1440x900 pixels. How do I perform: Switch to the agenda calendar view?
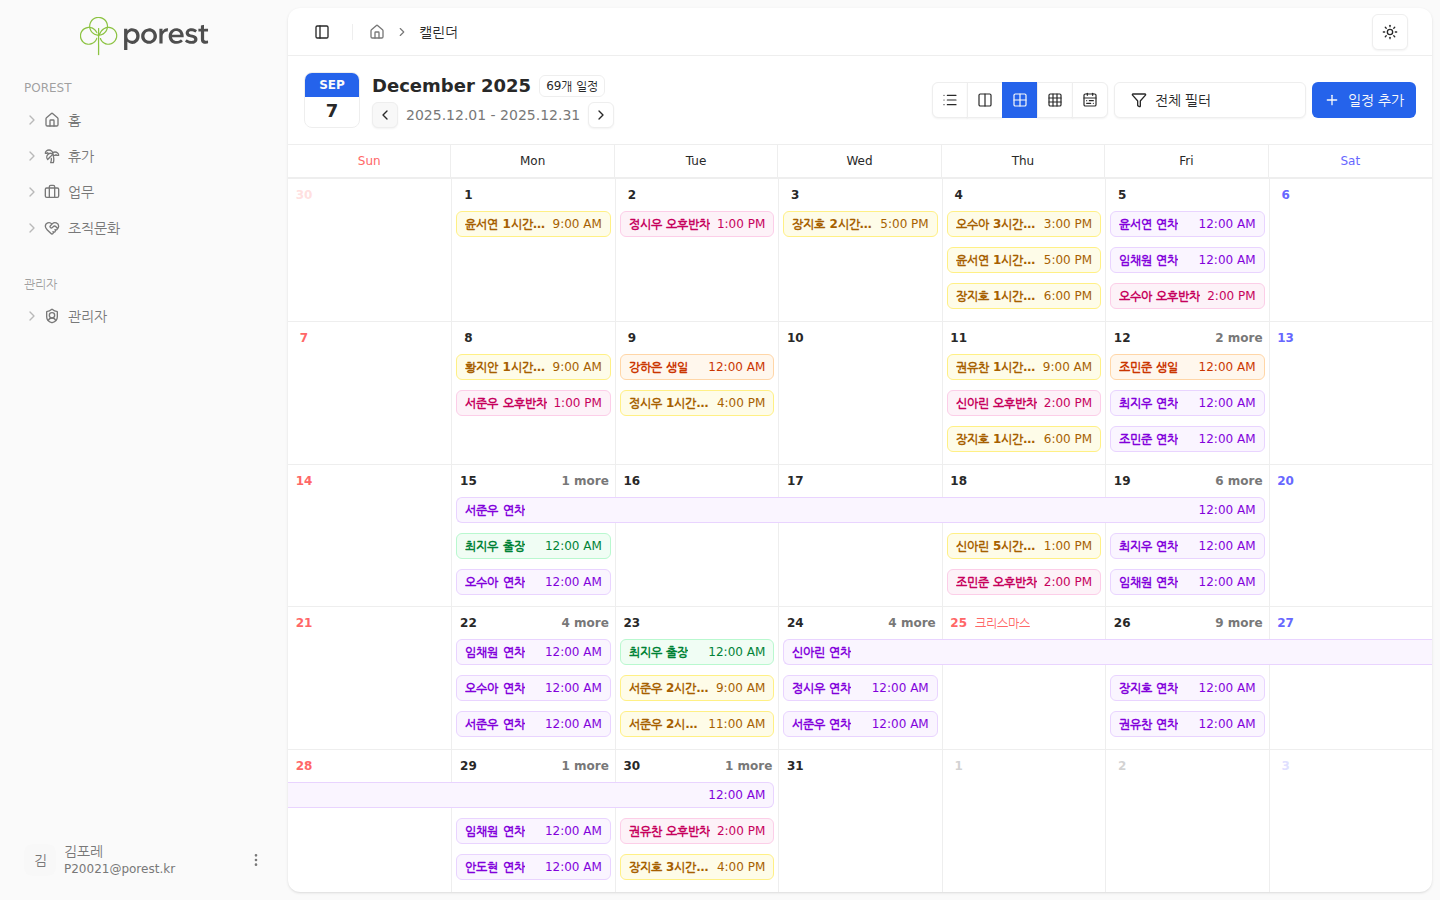coord(1090,100)
